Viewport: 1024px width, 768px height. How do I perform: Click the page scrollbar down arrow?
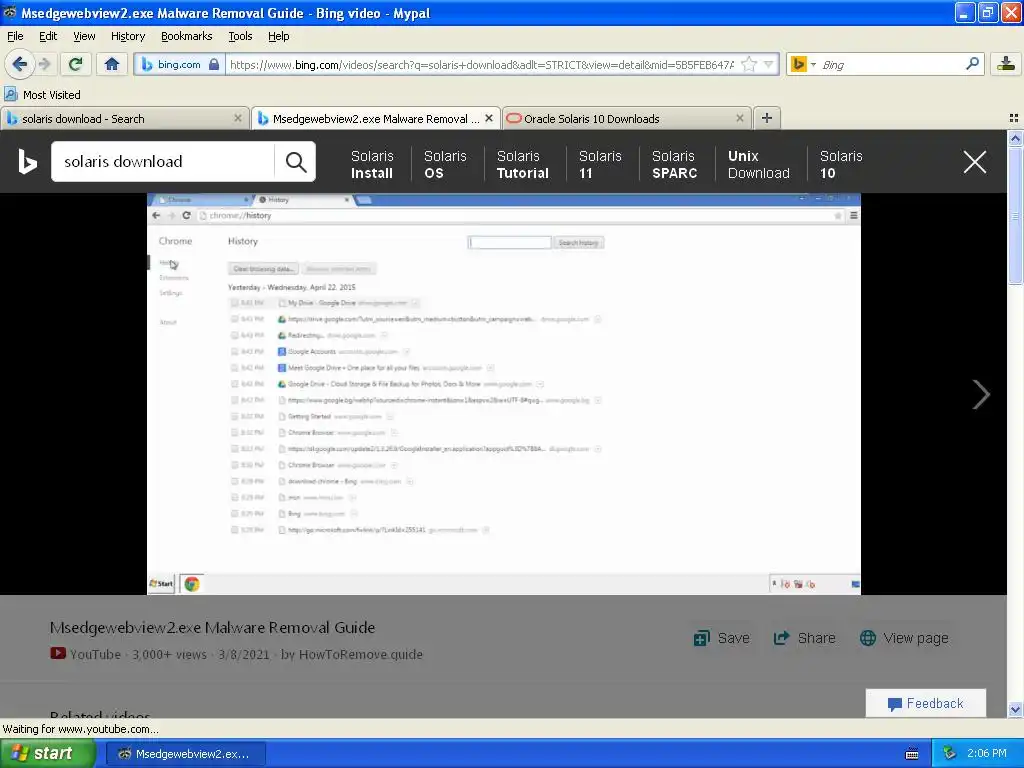click(1015, 709)
